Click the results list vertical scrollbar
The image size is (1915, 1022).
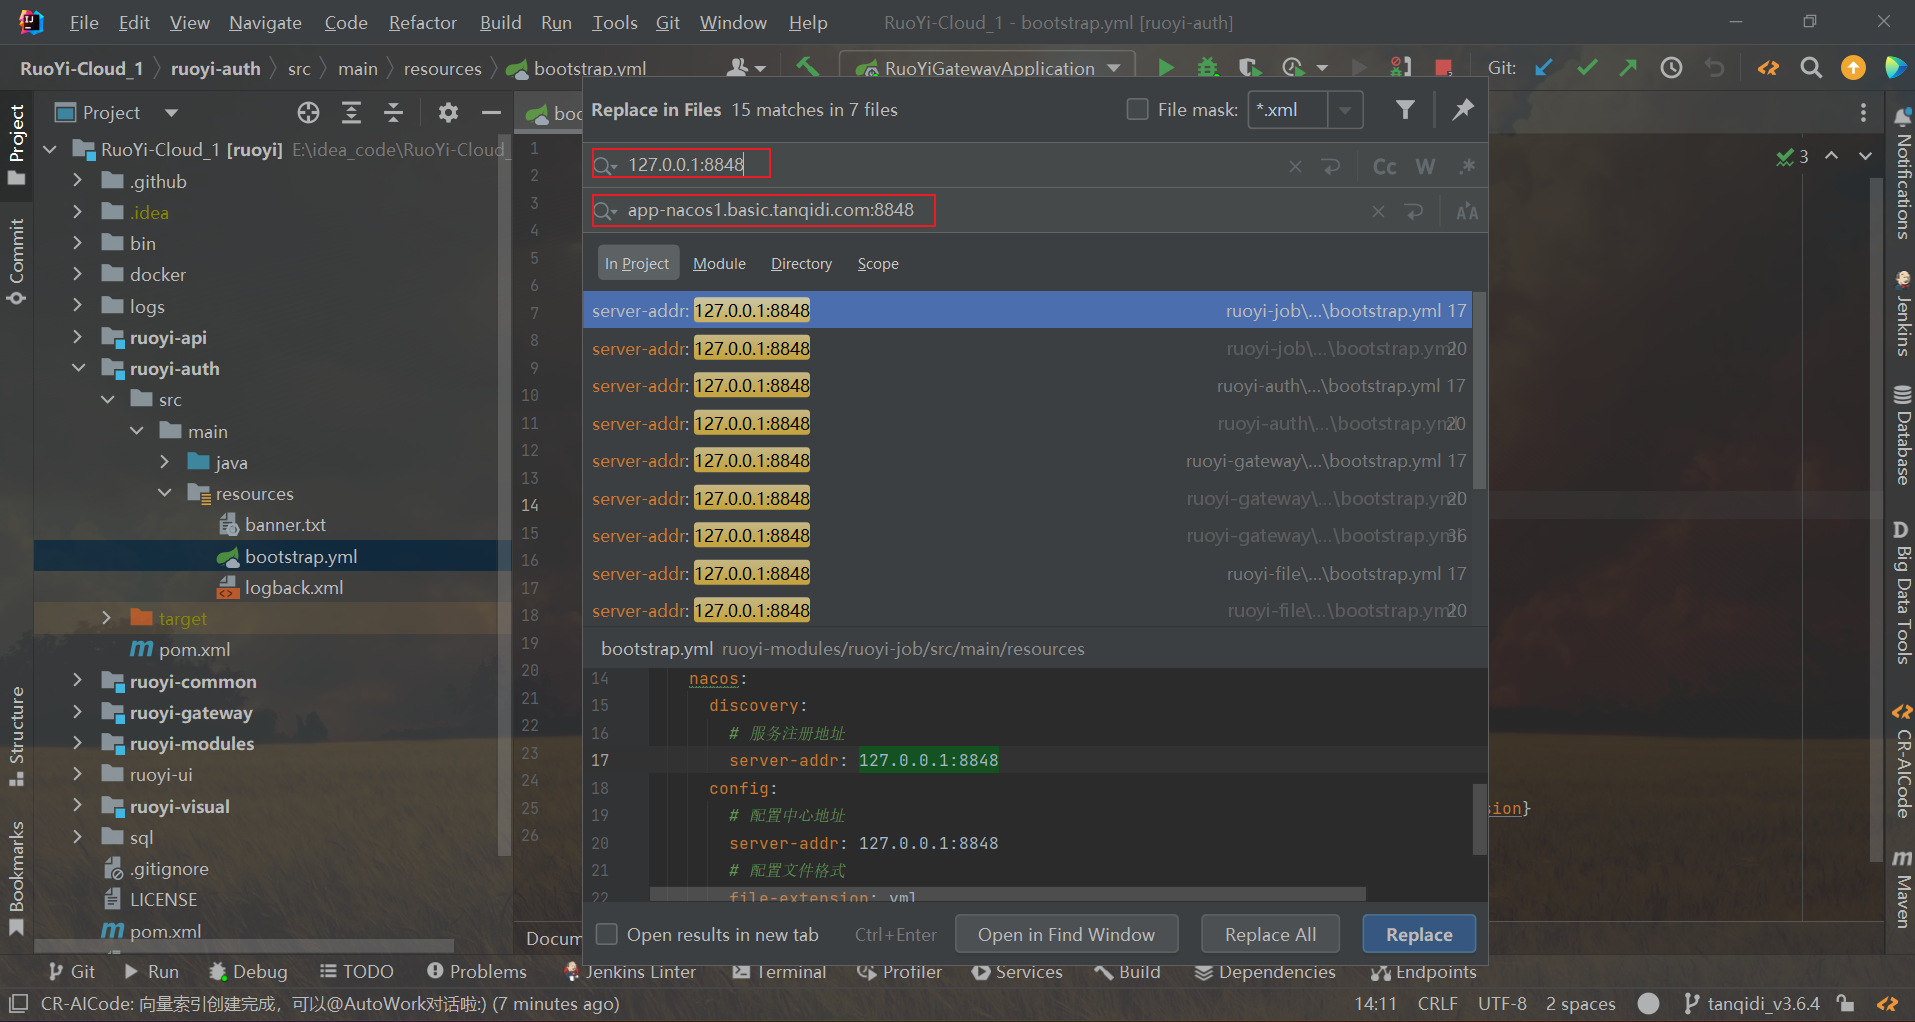pyautogui.click(x=1478, y=390)
